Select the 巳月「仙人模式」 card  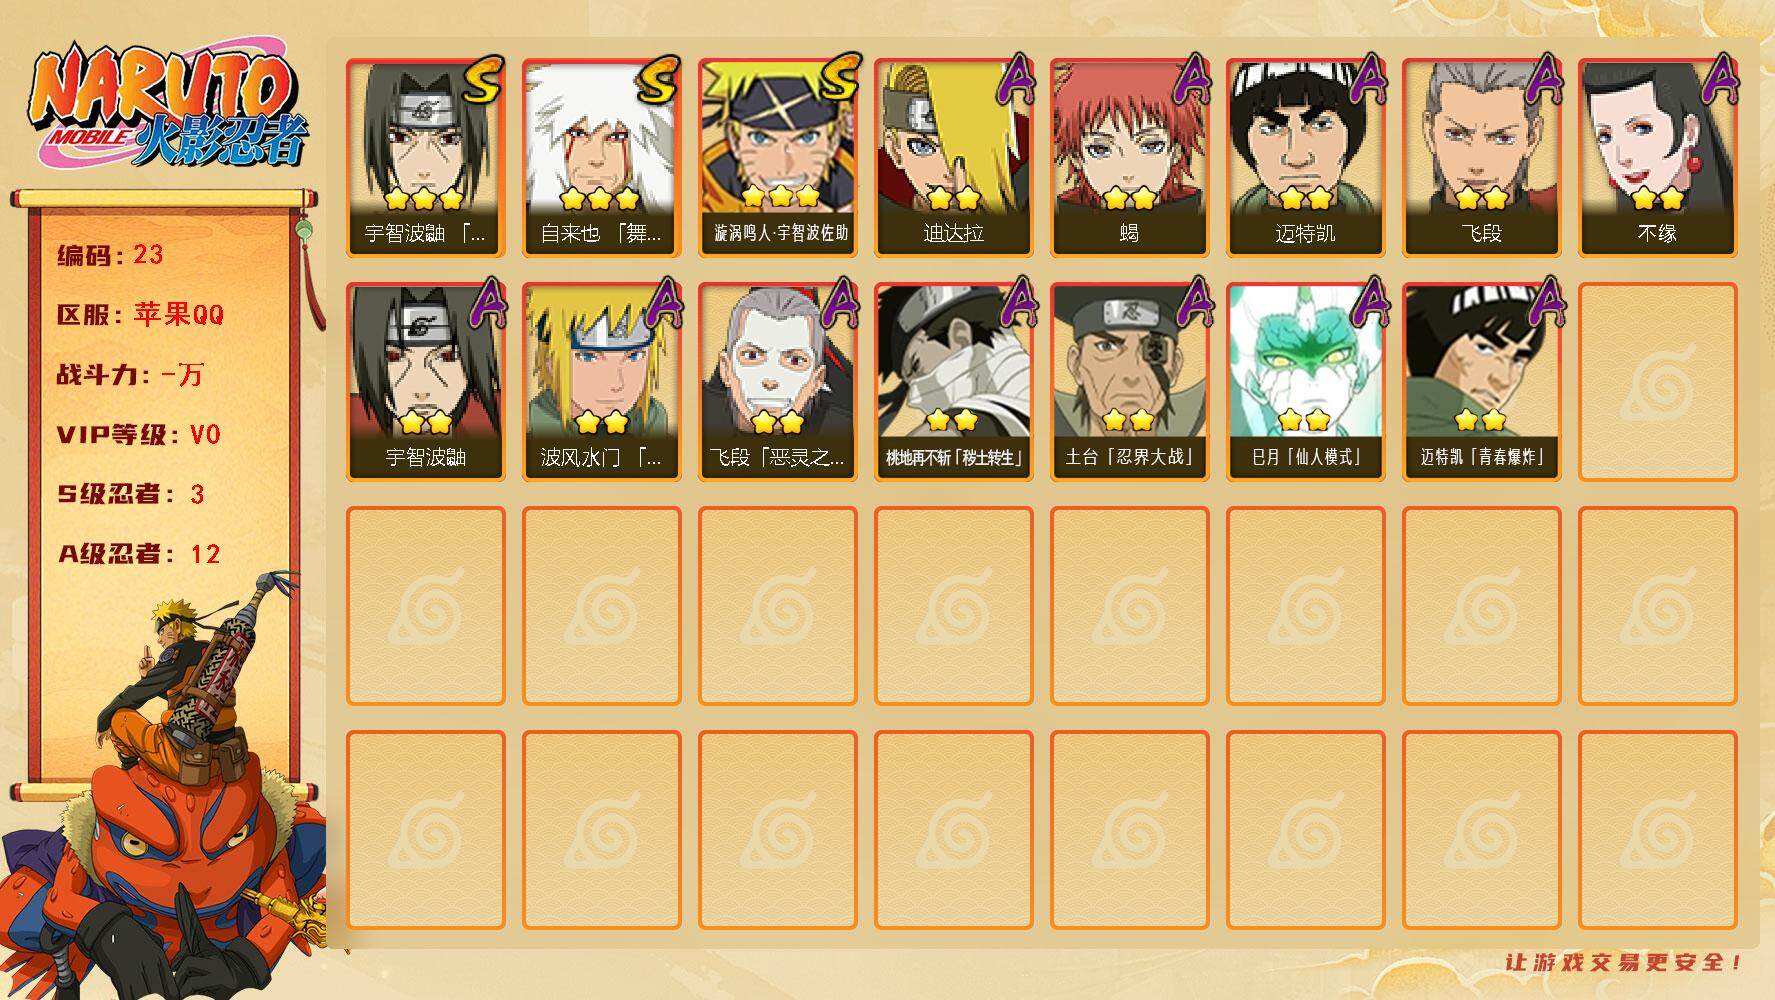[1305, 382]
